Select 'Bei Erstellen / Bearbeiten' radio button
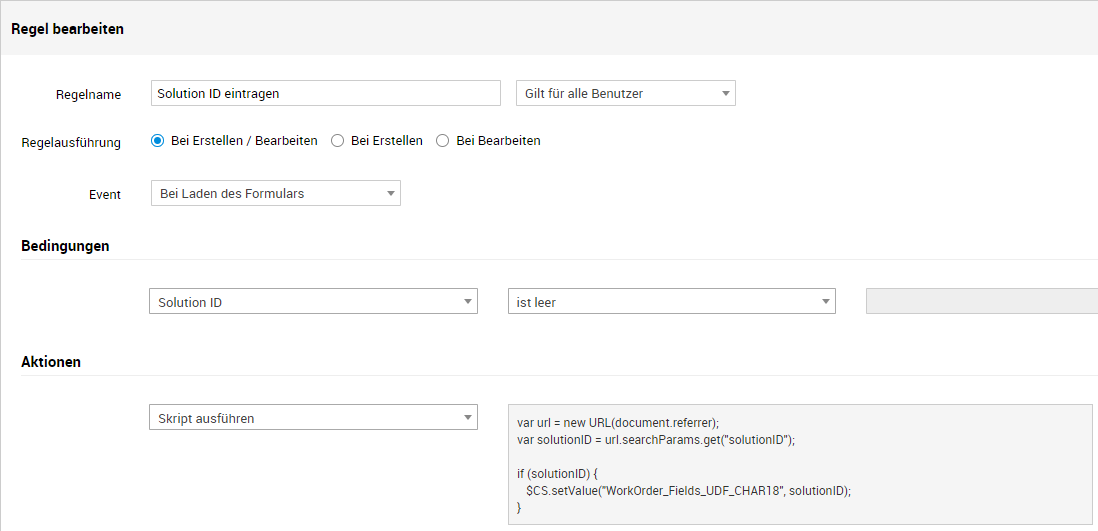This screenshot has height=531, width=1098. coord(158,141)
